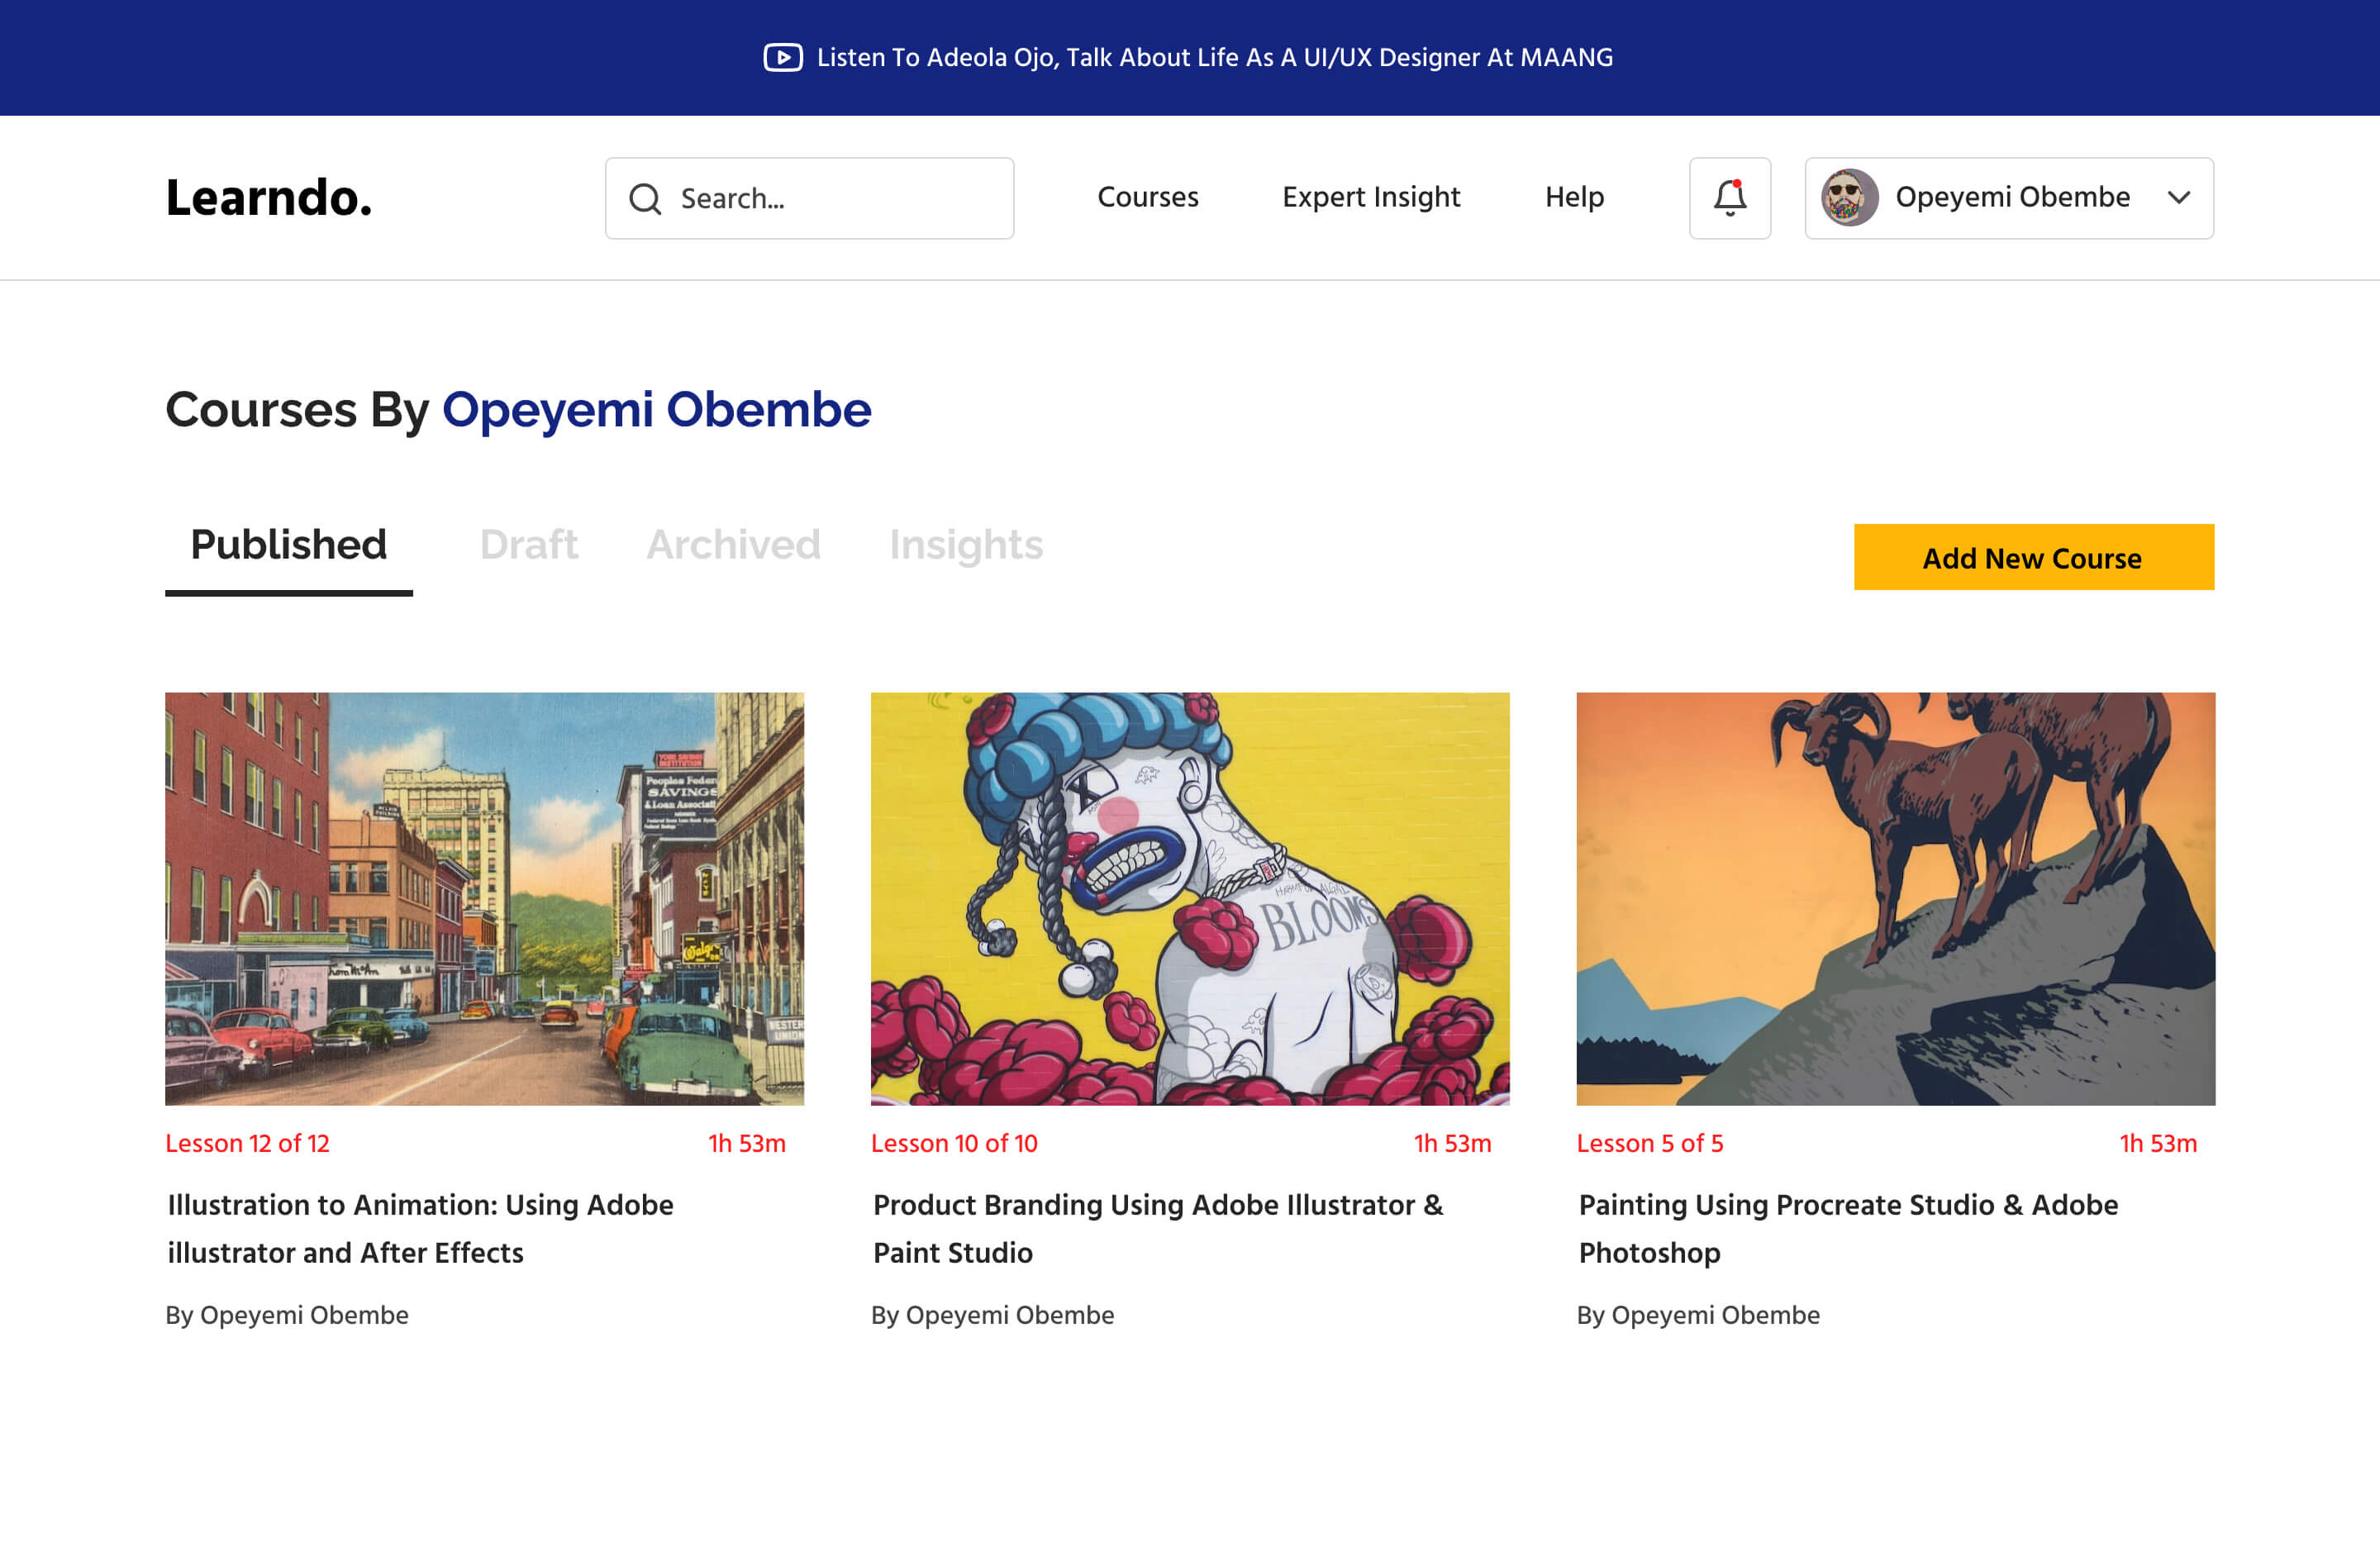Click the video play icon in banner
The width and height of the screenshot is (2380, 1547).
coord(783,57)
